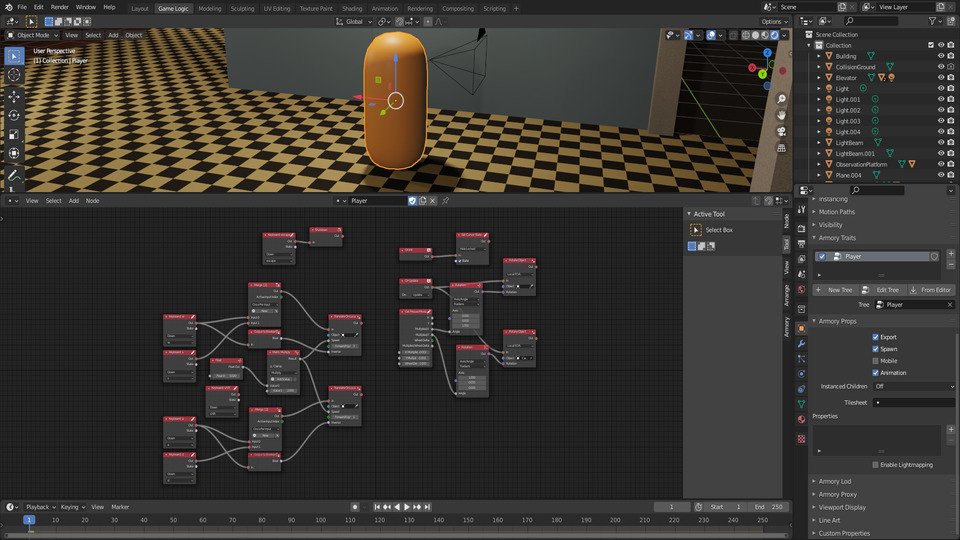Screen dimensions: 960x540
Task: Select the Rotate tool in viewport toolbar
Action: [x=14, y=115]
